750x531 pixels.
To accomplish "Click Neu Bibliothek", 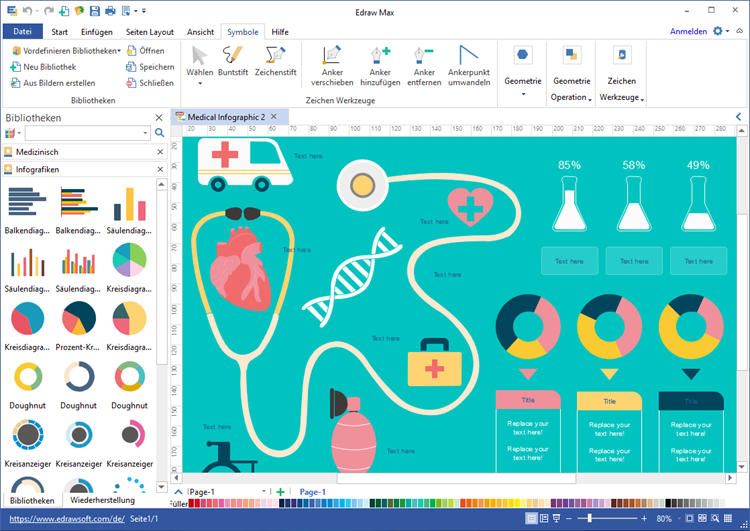I will click(43, 67).
